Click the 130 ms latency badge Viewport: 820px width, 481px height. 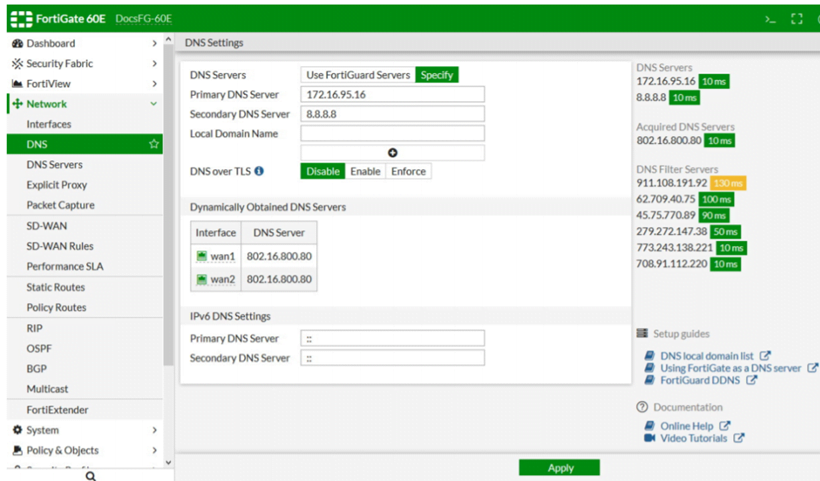728,183
